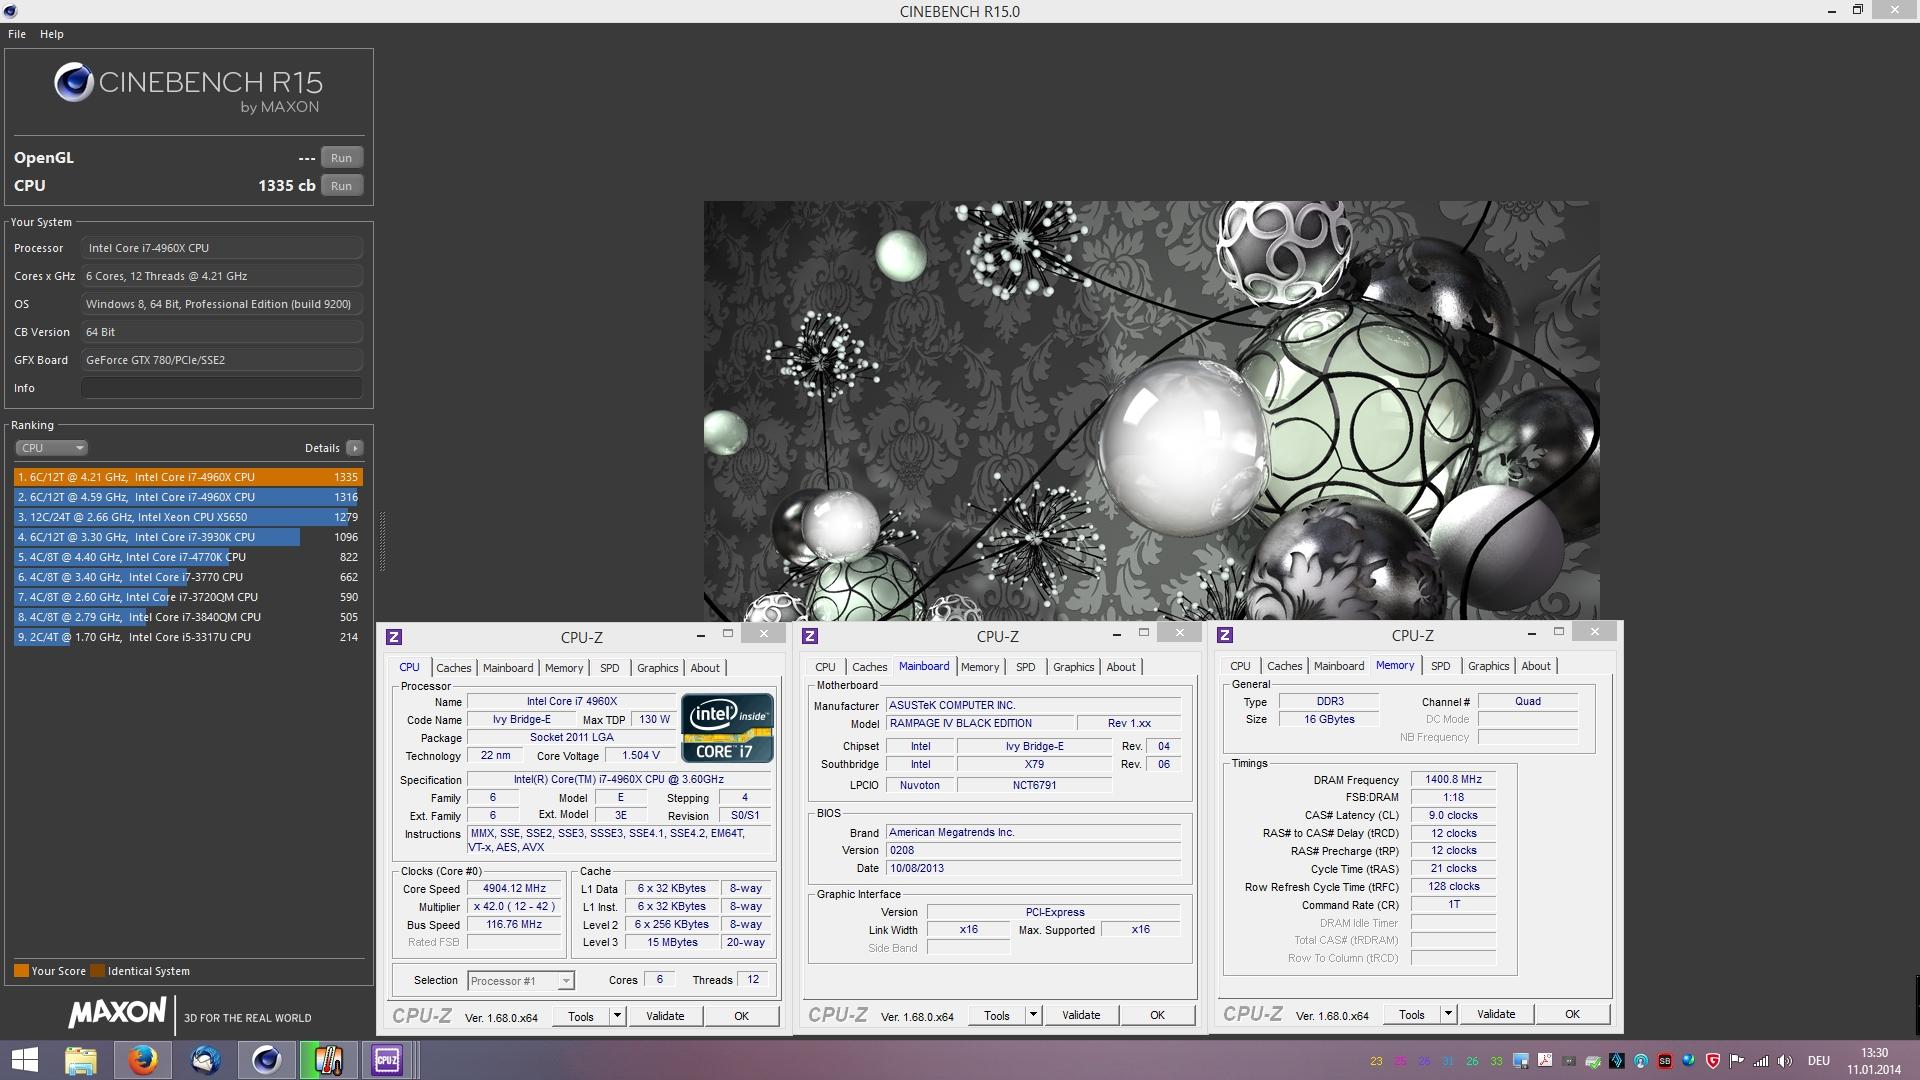Select ranking row 2 i7-4960X at 4.59 GHz
Screen dimensions: 1920x1080
tap(188, 497)
